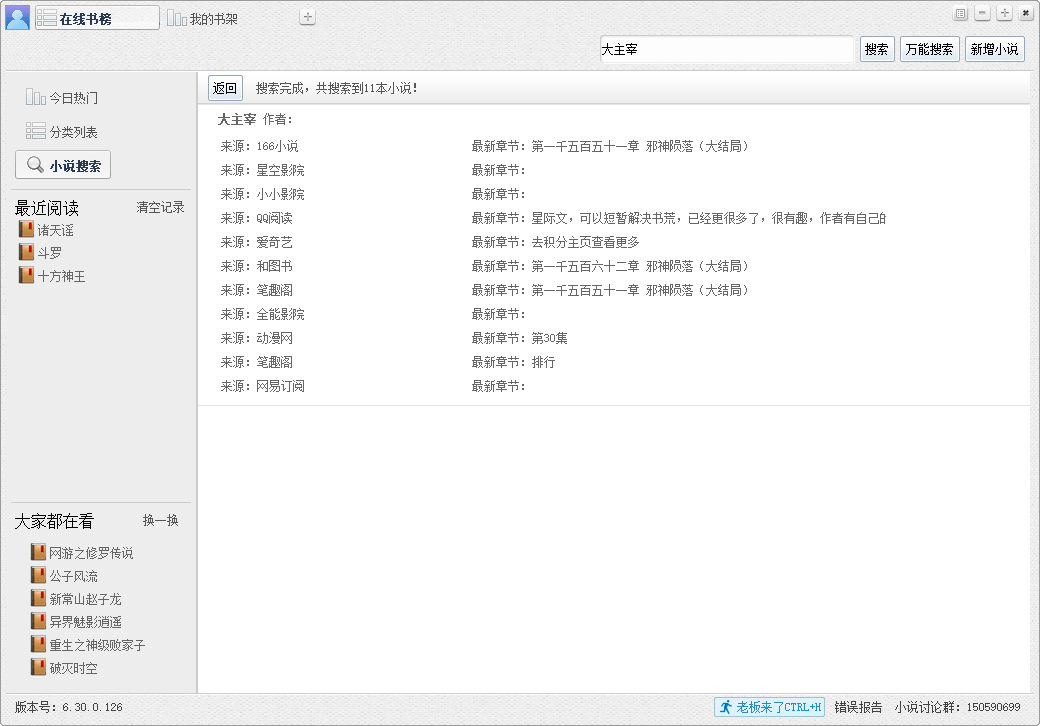The width and height of the screenshot is (1040, 726).
Task: Select the 小说搜索 magnifier icon
Action: [x=36, y=164]
